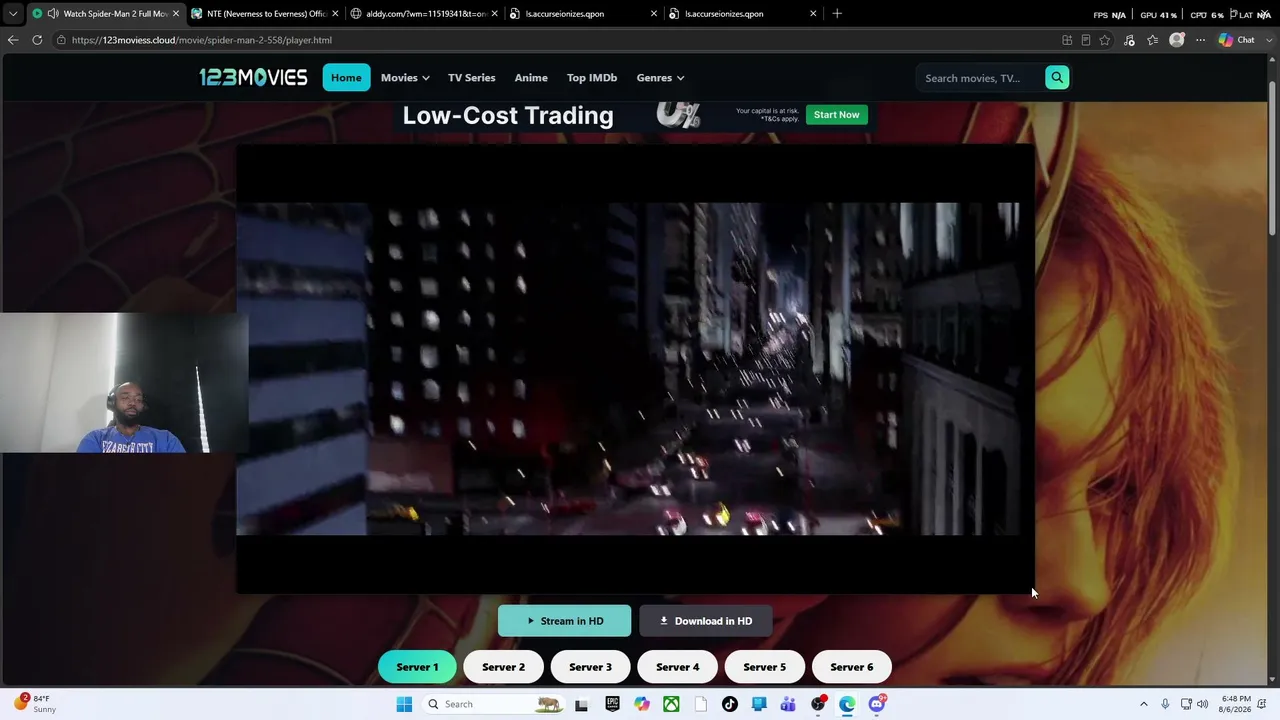Open the browser tab list dropdown
The height and width of the screenshot is (720, 1280).
[13, 14]
